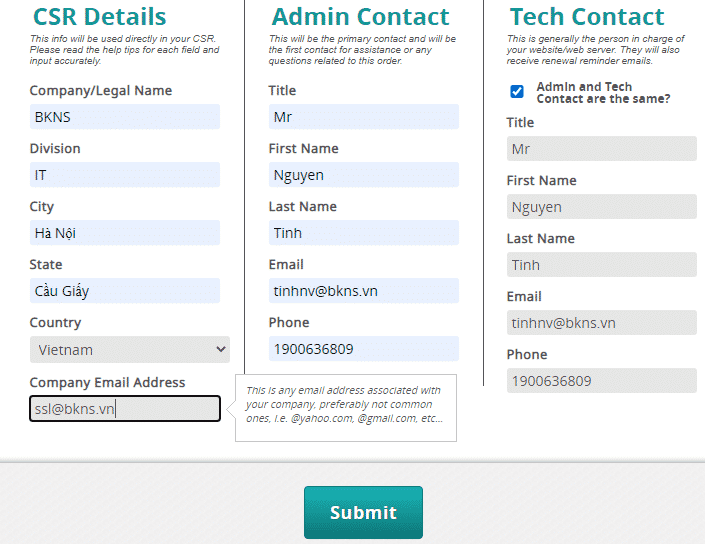
Task: Focus Admin Contact Last Name field
Action: tap(364, 233)
